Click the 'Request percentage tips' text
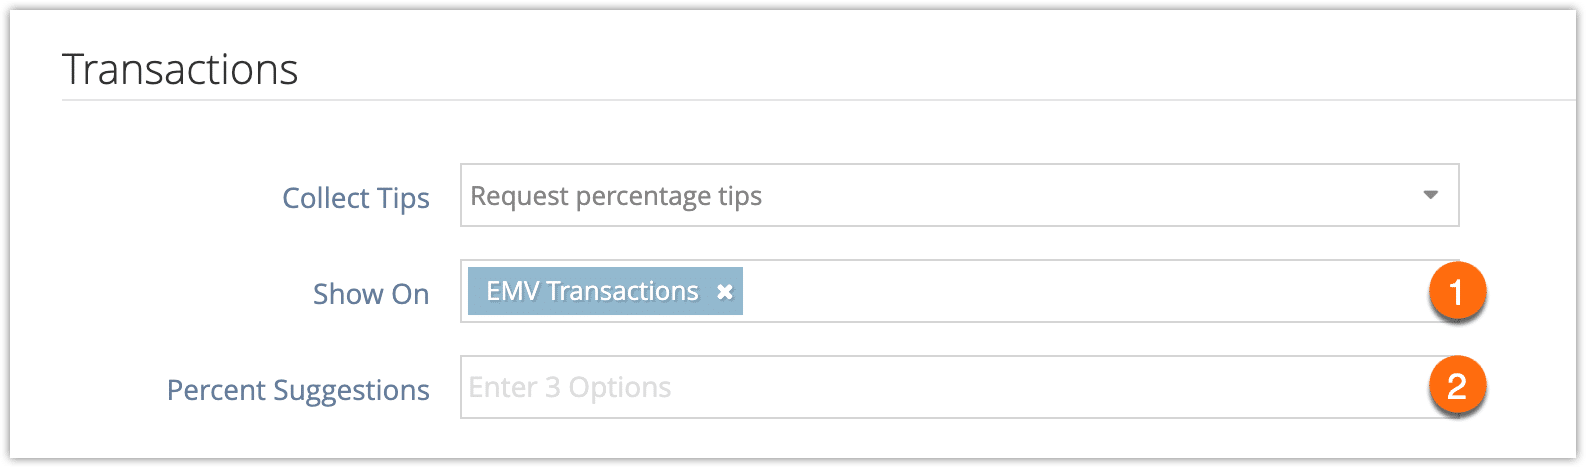This screenshot has height=468, width=1586. pyautogui.click(x=616, y=196)
